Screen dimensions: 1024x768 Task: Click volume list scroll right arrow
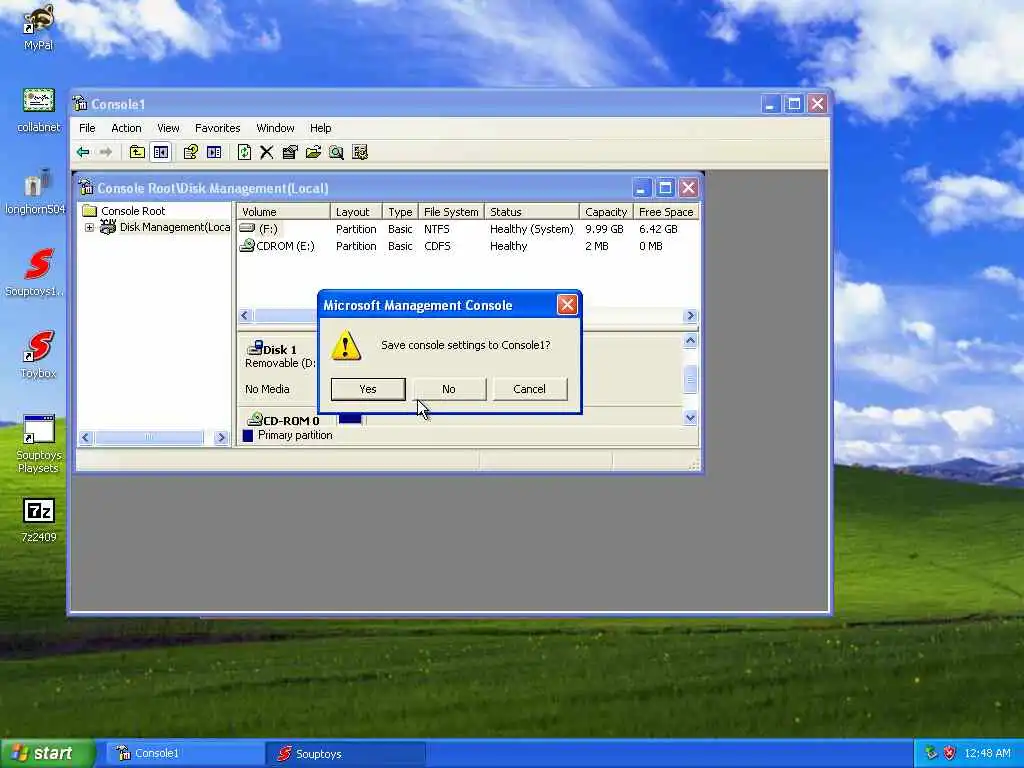pyautogui.click(x=690, y=315)
